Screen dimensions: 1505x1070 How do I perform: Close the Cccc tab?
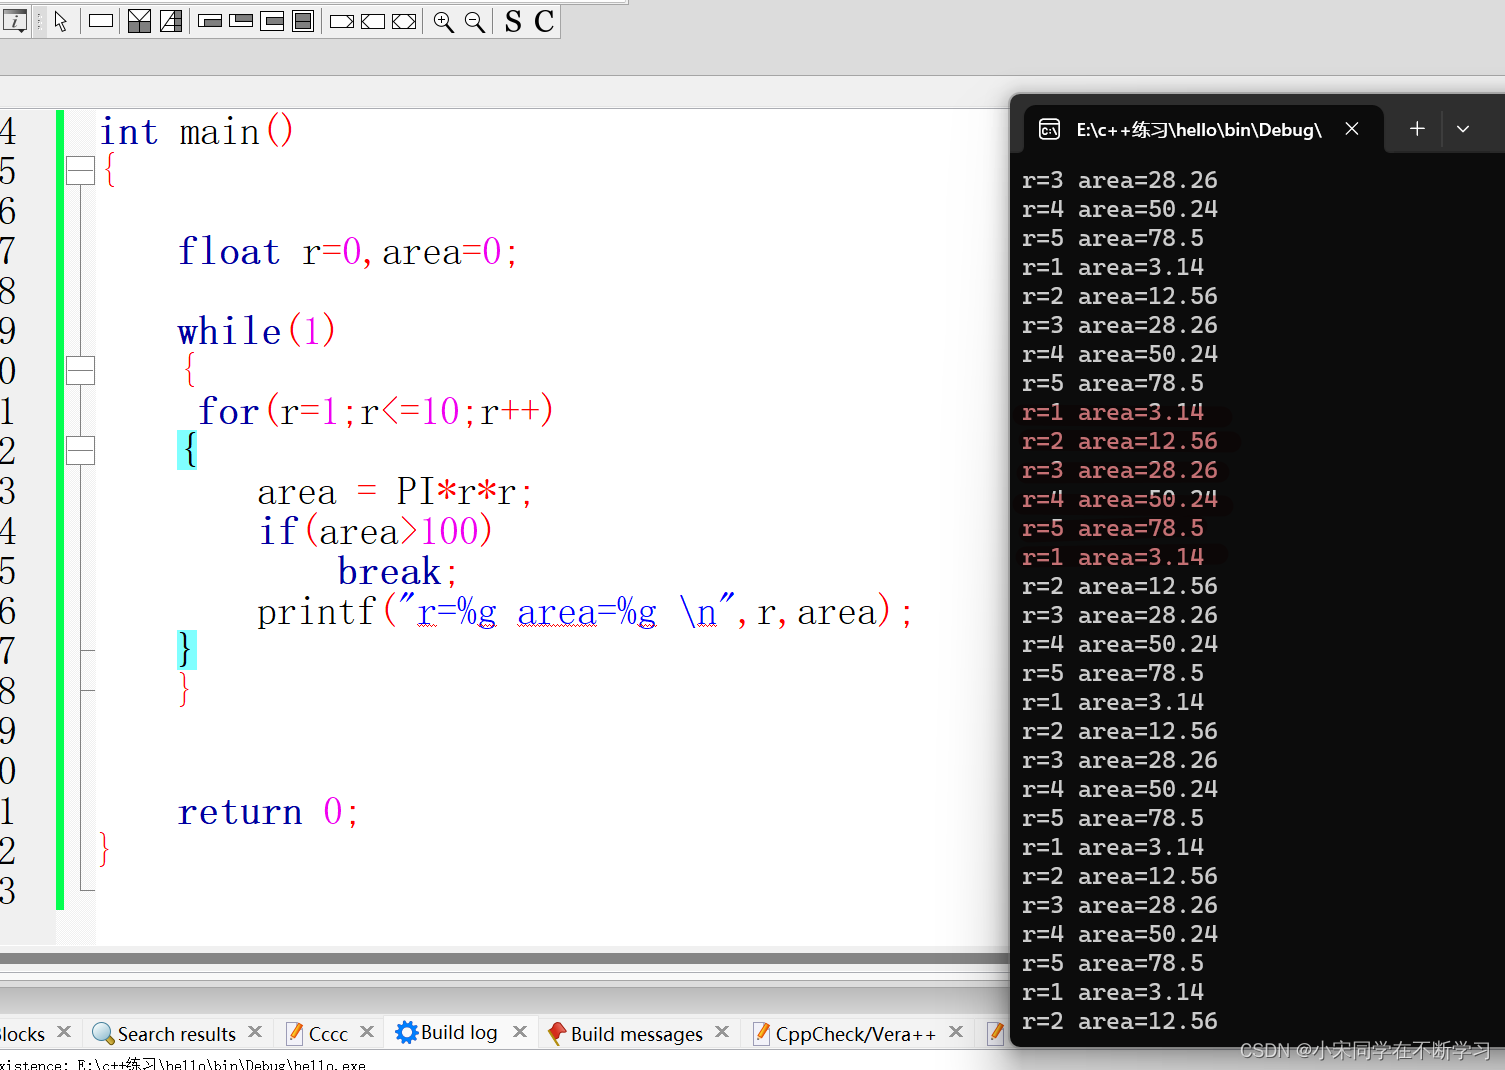click(367, 1032)
